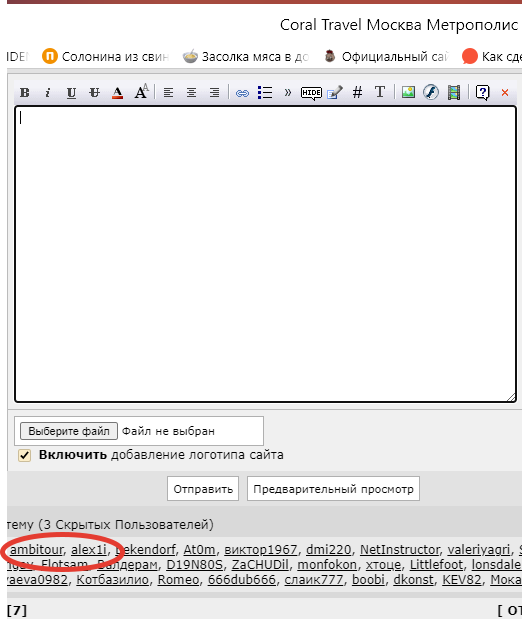The image size is (522, 619).
Task: Center align text
Action: [192, 92]
